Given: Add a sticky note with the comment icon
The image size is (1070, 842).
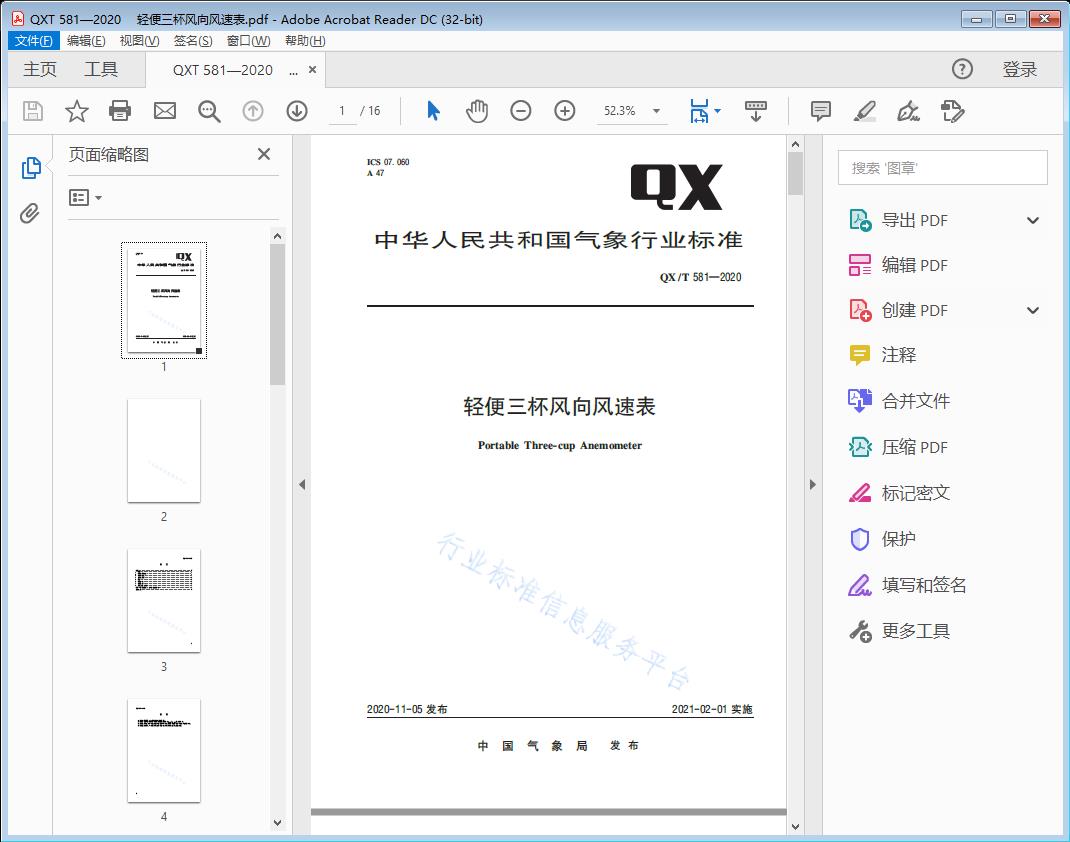Looking at the screenshot, I should (820, 111).
